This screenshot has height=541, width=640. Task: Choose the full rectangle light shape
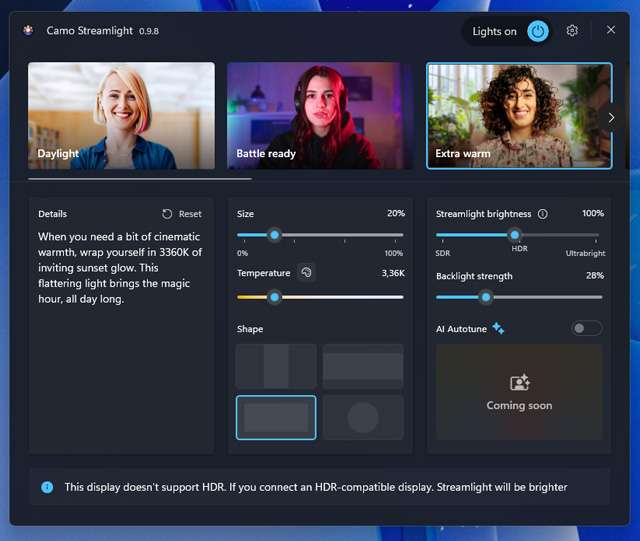[276, 417]
